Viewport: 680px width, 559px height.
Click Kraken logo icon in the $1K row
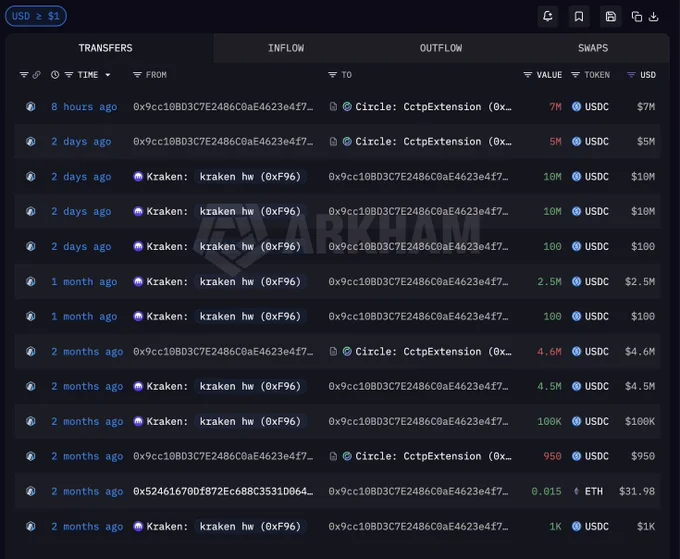tap(138, 526)
